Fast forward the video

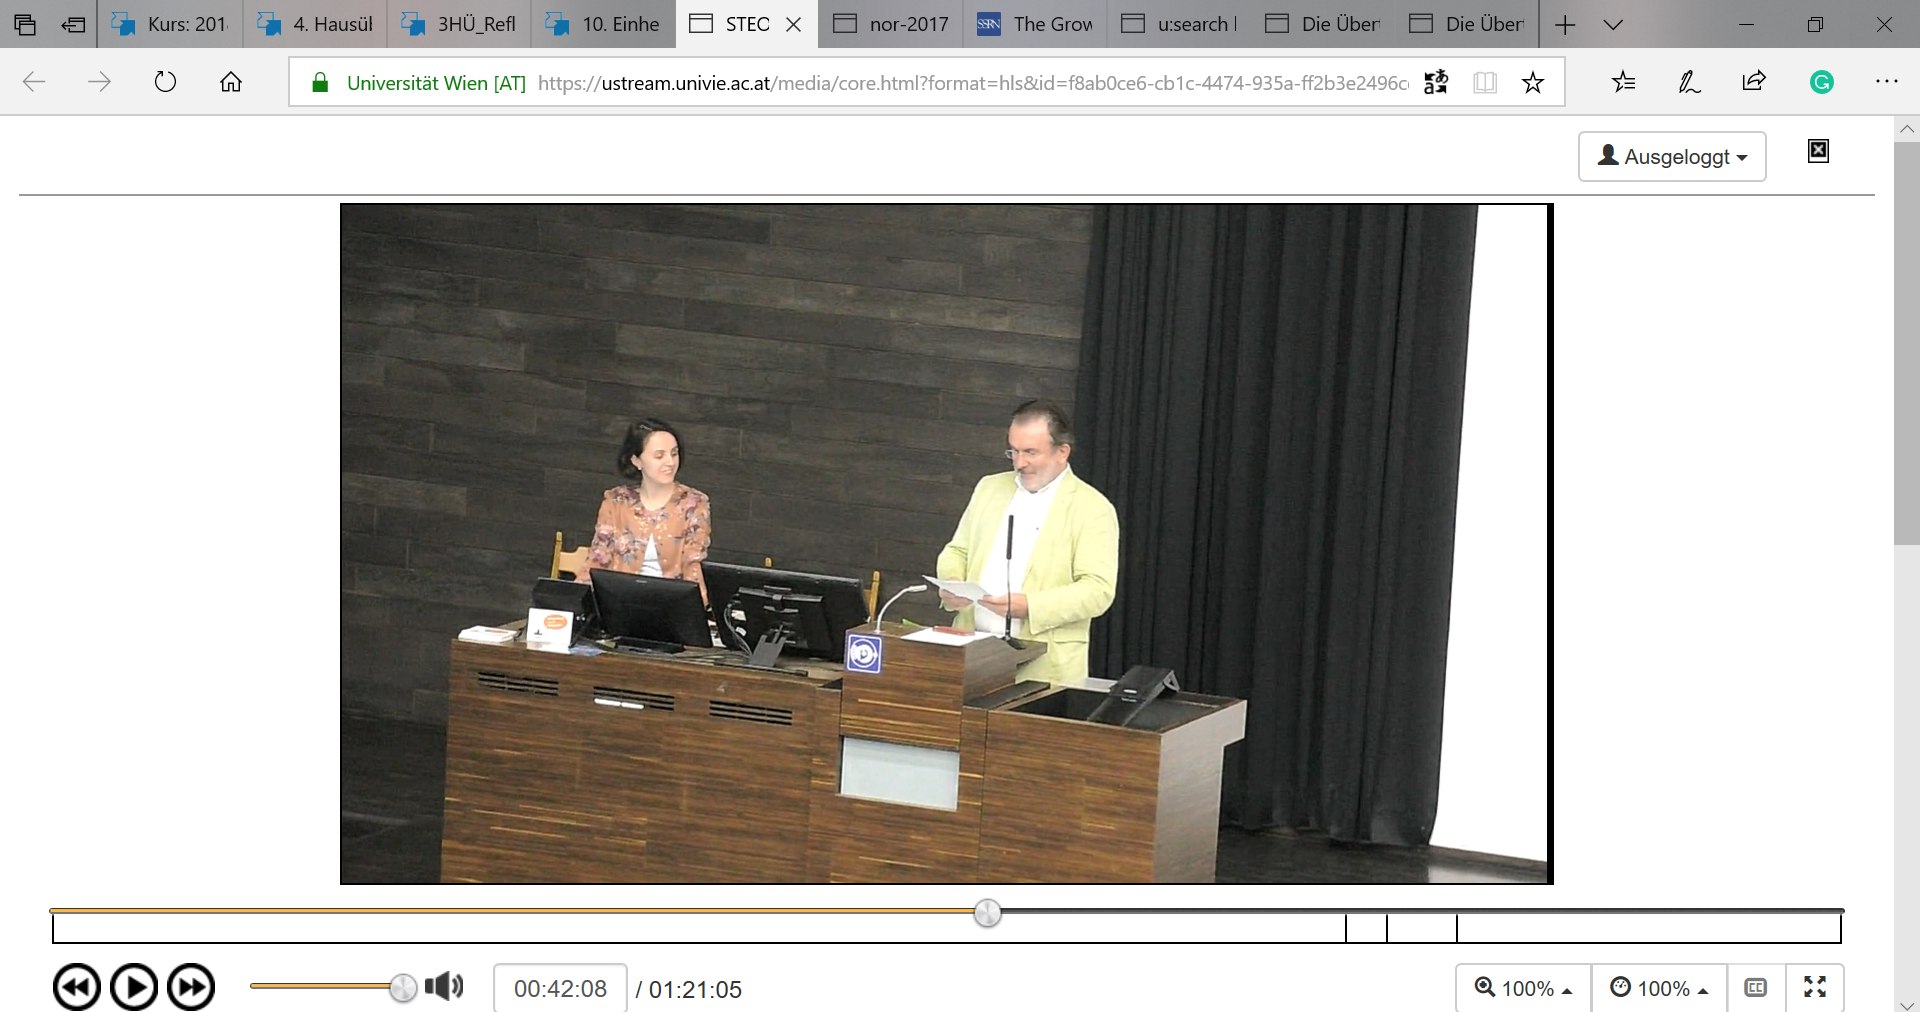pyautogui.click(x=191, y=988)
